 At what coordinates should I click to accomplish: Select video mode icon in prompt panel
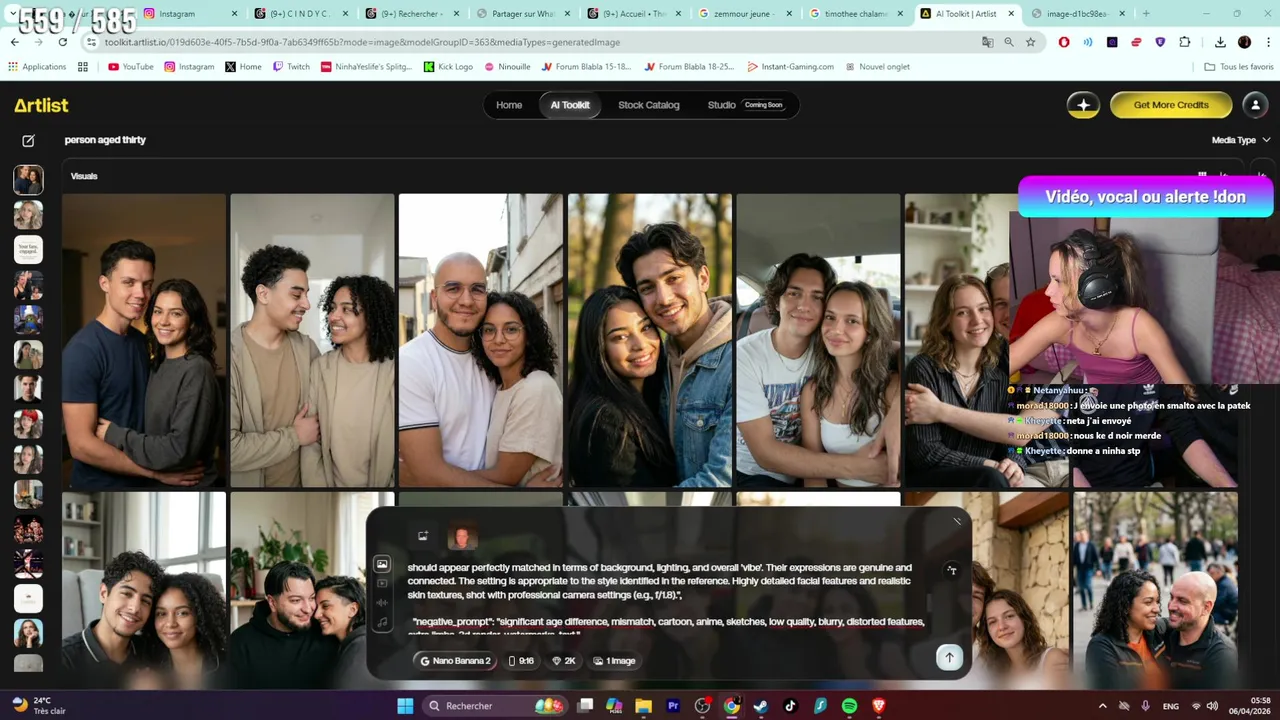pyautogui.click(x=382, y=584)
